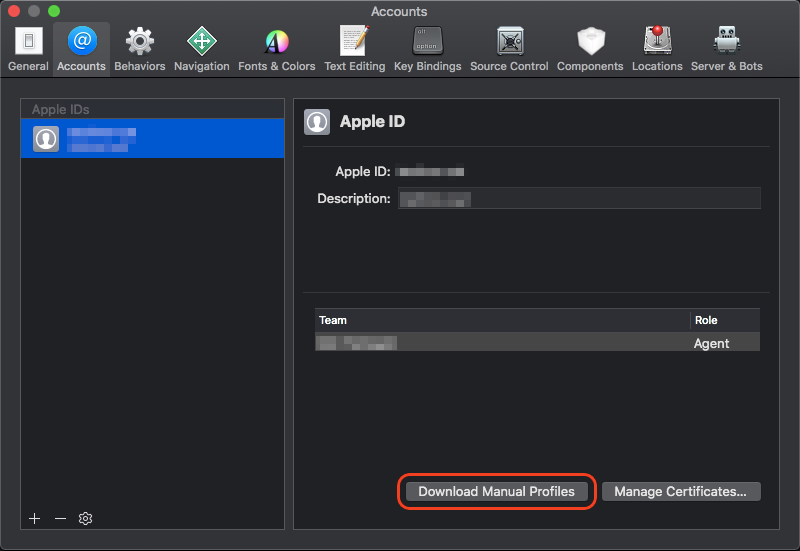Click the Manage Certificates… button
Viewport: 800px width, 551px height.
point(681,491)
